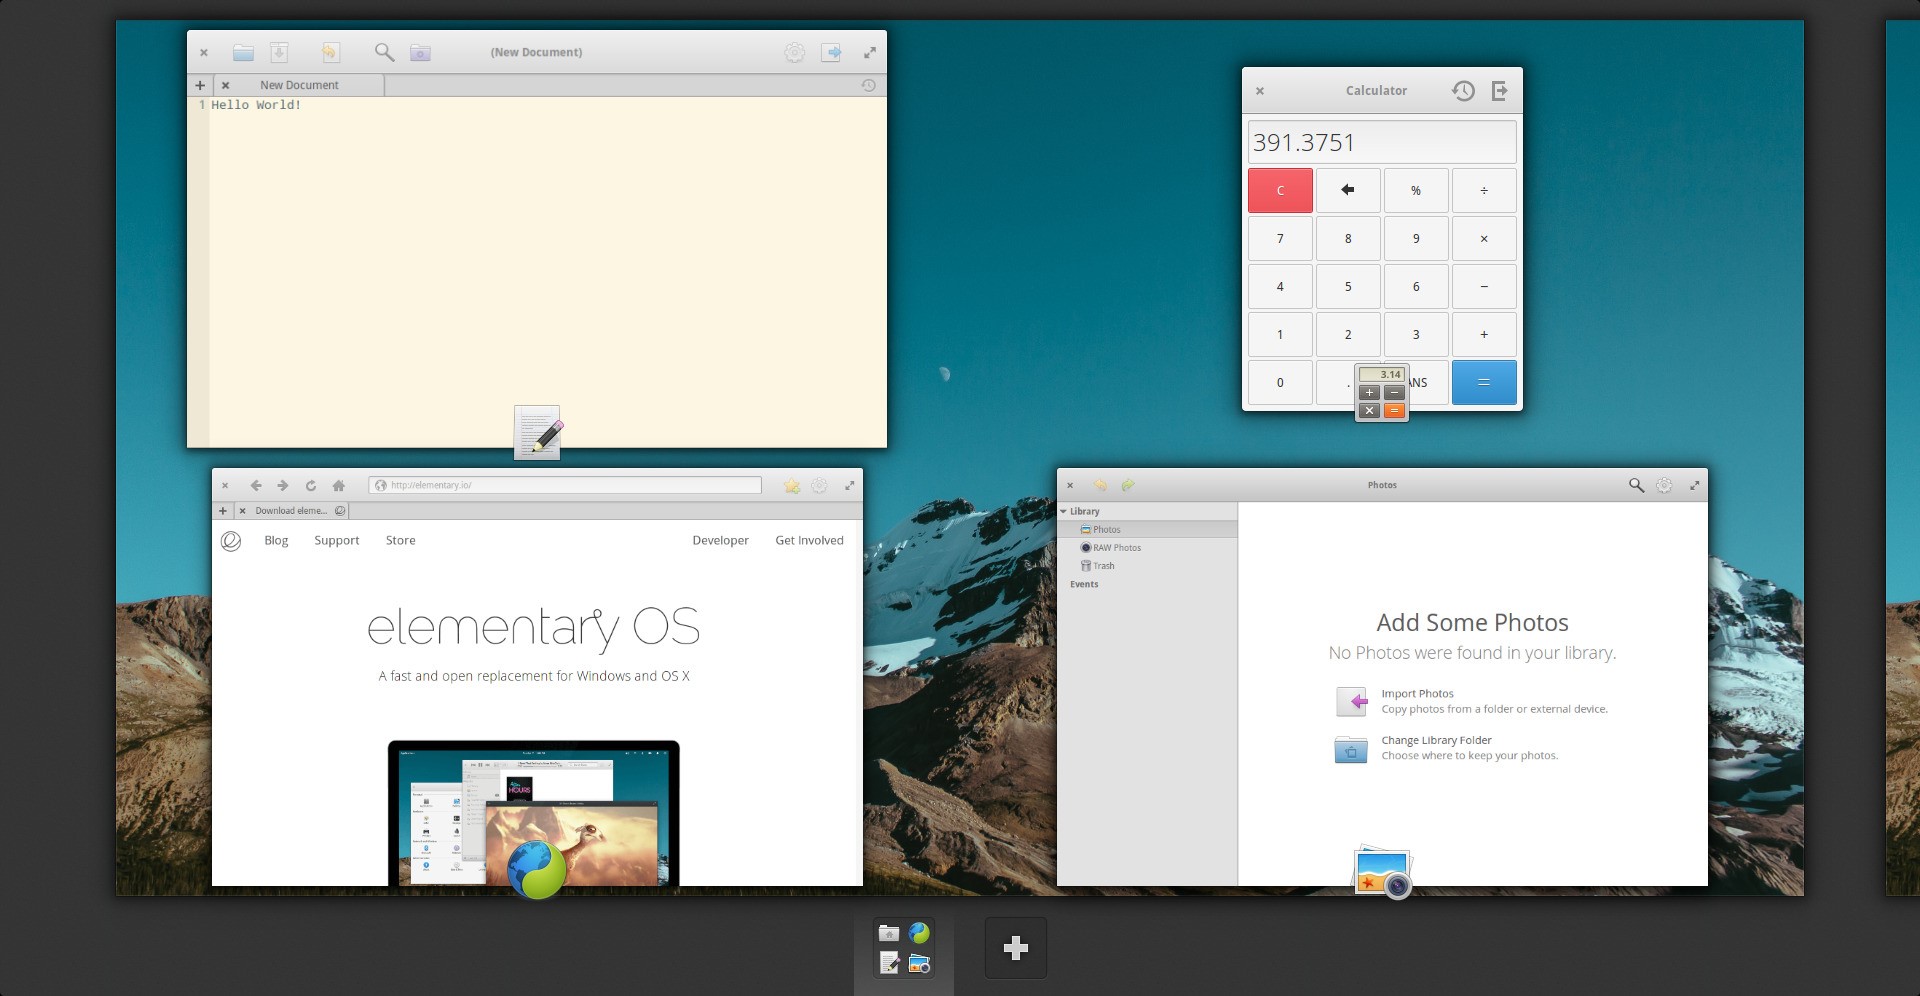Show calculator history icon
1920x996 pixels.
pyautogui.click(x=1463, y=91)
